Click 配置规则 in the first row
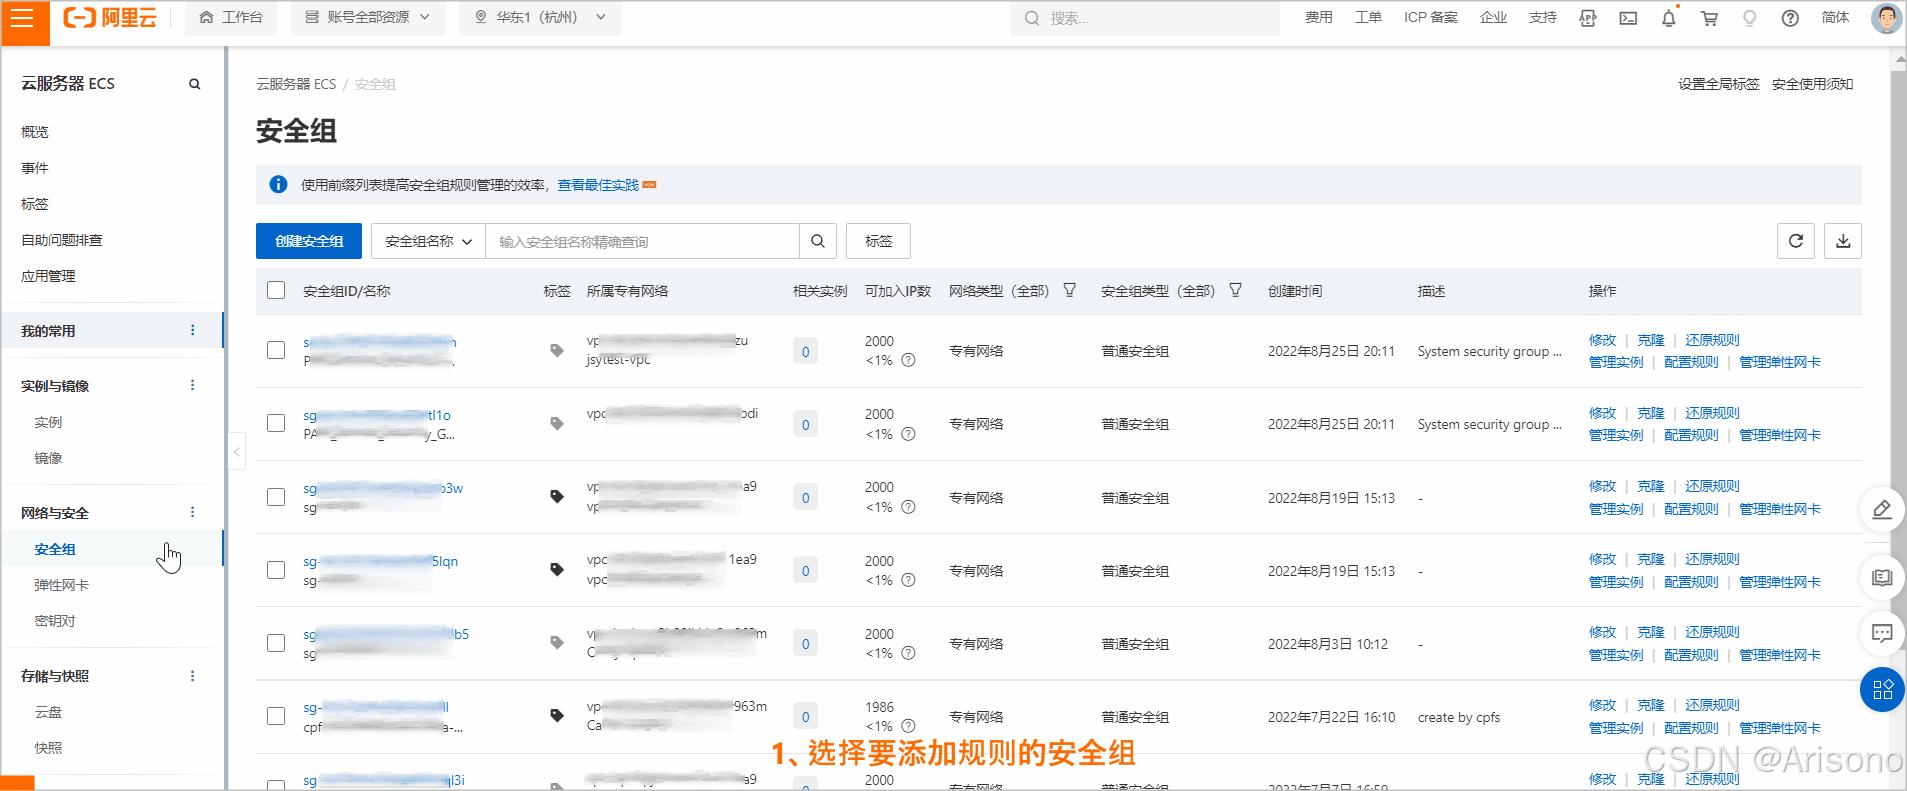1907x791 pixels. [1691, 362]
